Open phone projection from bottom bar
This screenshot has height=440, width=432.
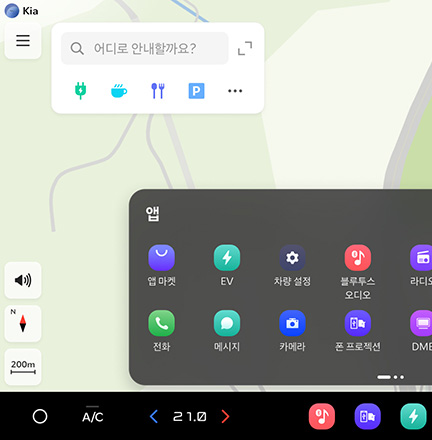coord(367,416)
